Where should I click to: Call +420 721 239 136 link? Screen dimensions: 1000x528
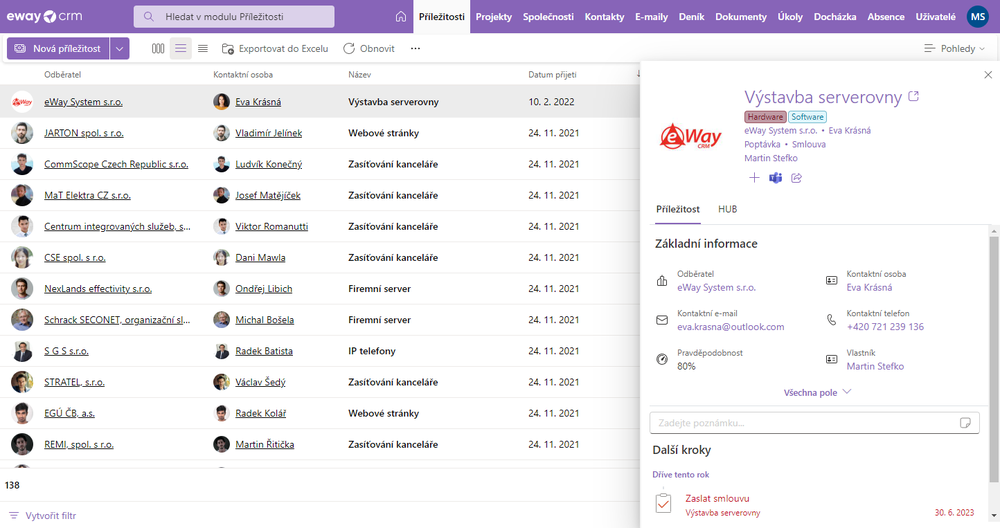885,326
